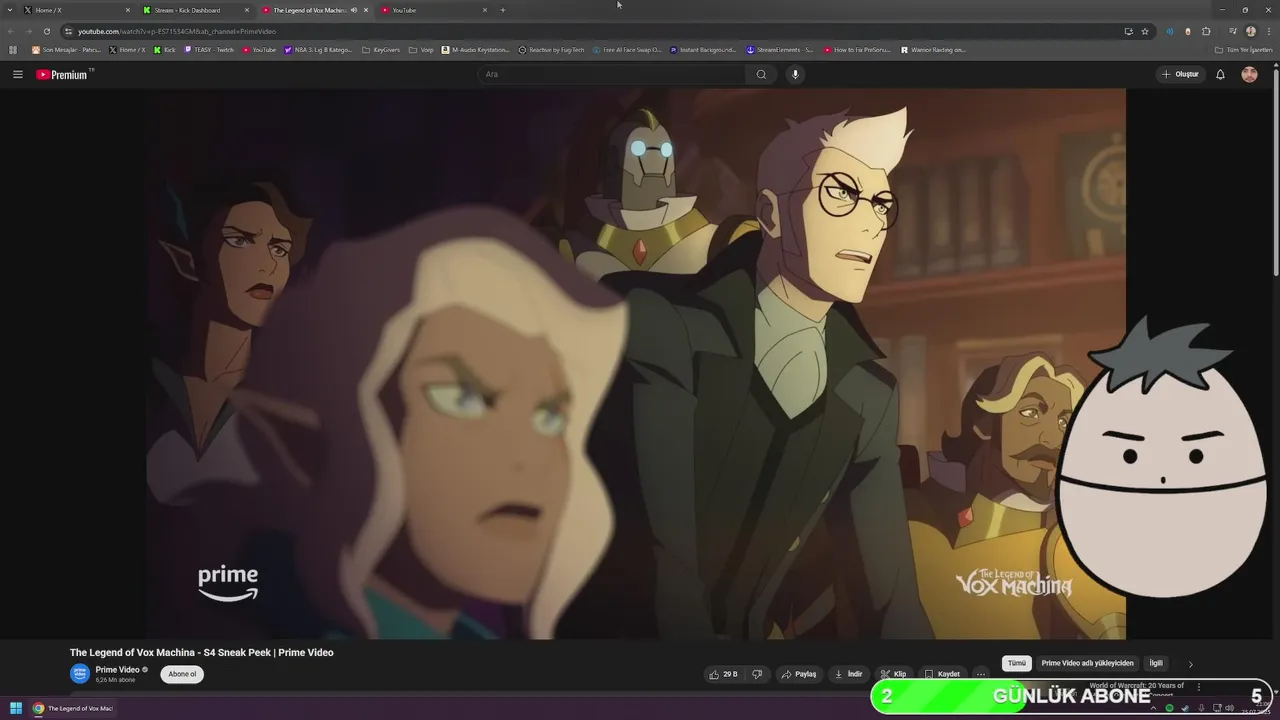Open Chrome three-dot menu
Image resolution: width=1280 pixels, height=720 pixels.
(x=1267, y=31)
